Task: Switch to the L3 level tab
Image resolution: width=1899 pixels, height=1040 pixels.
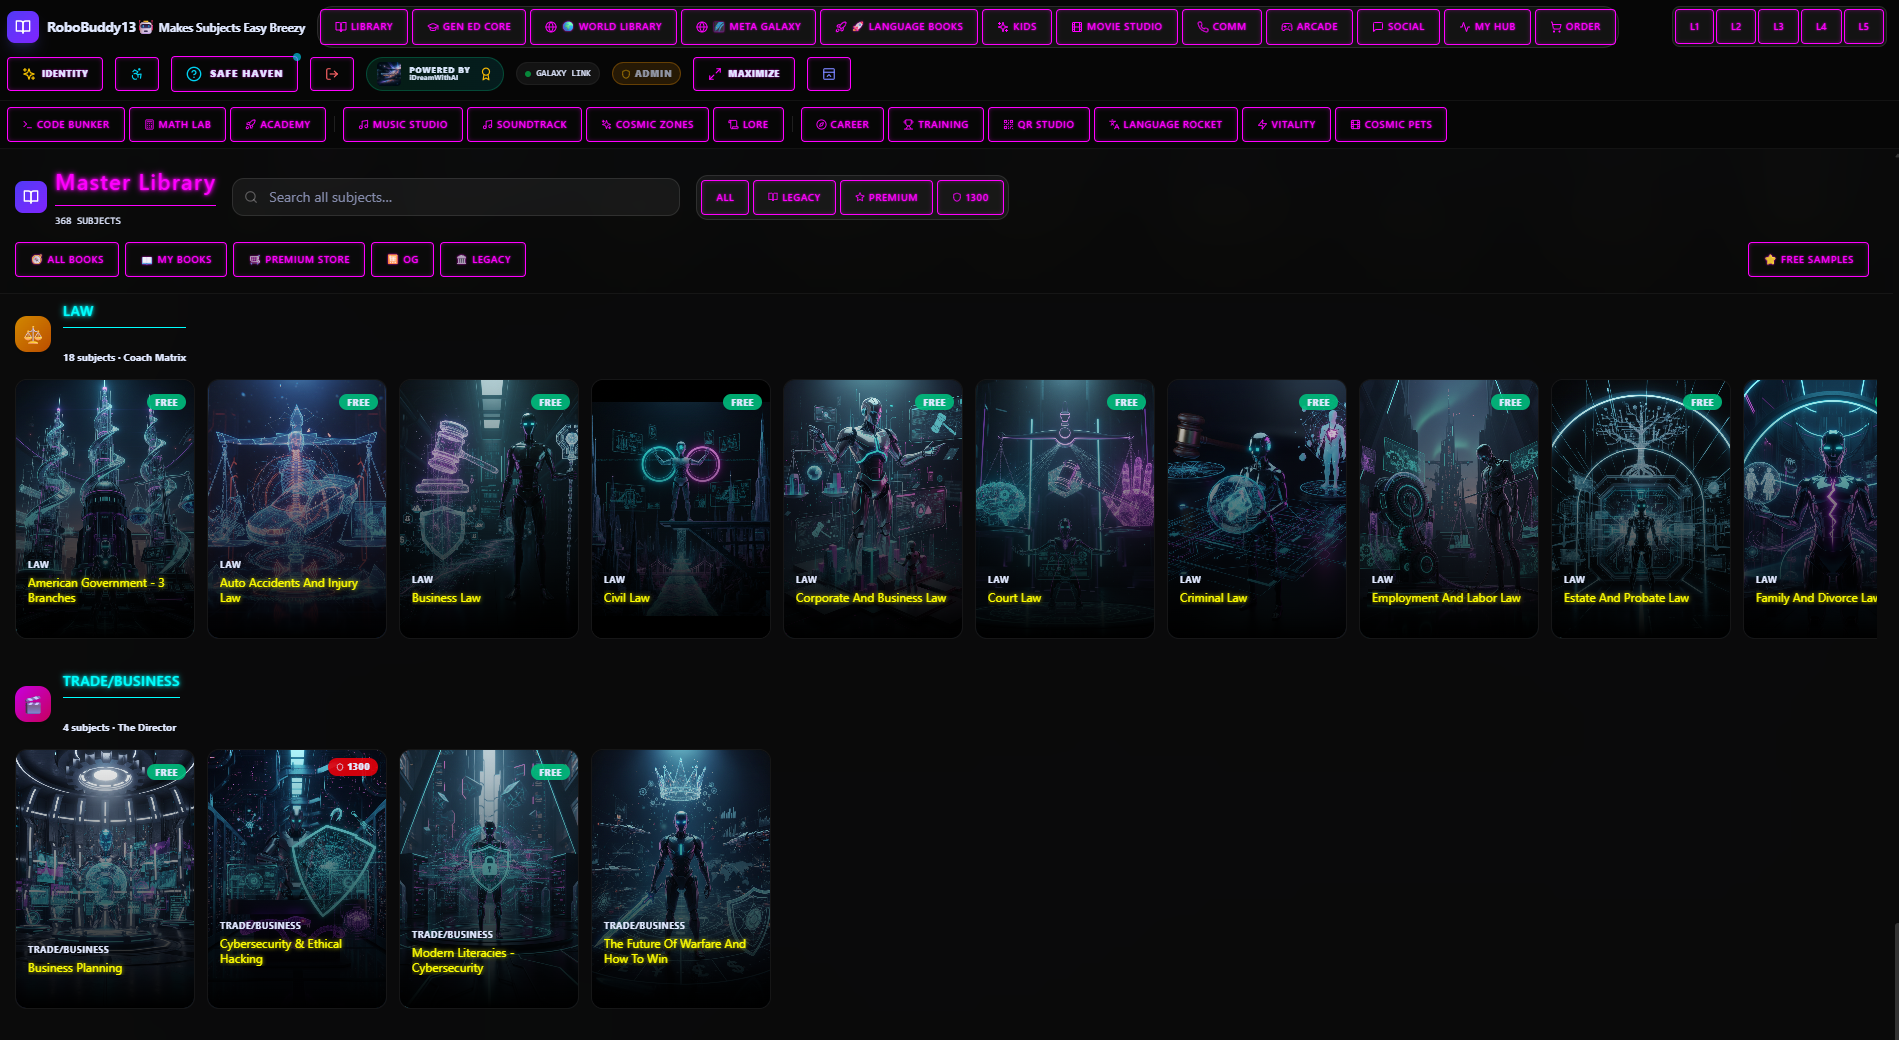Action: (1778, 27)
